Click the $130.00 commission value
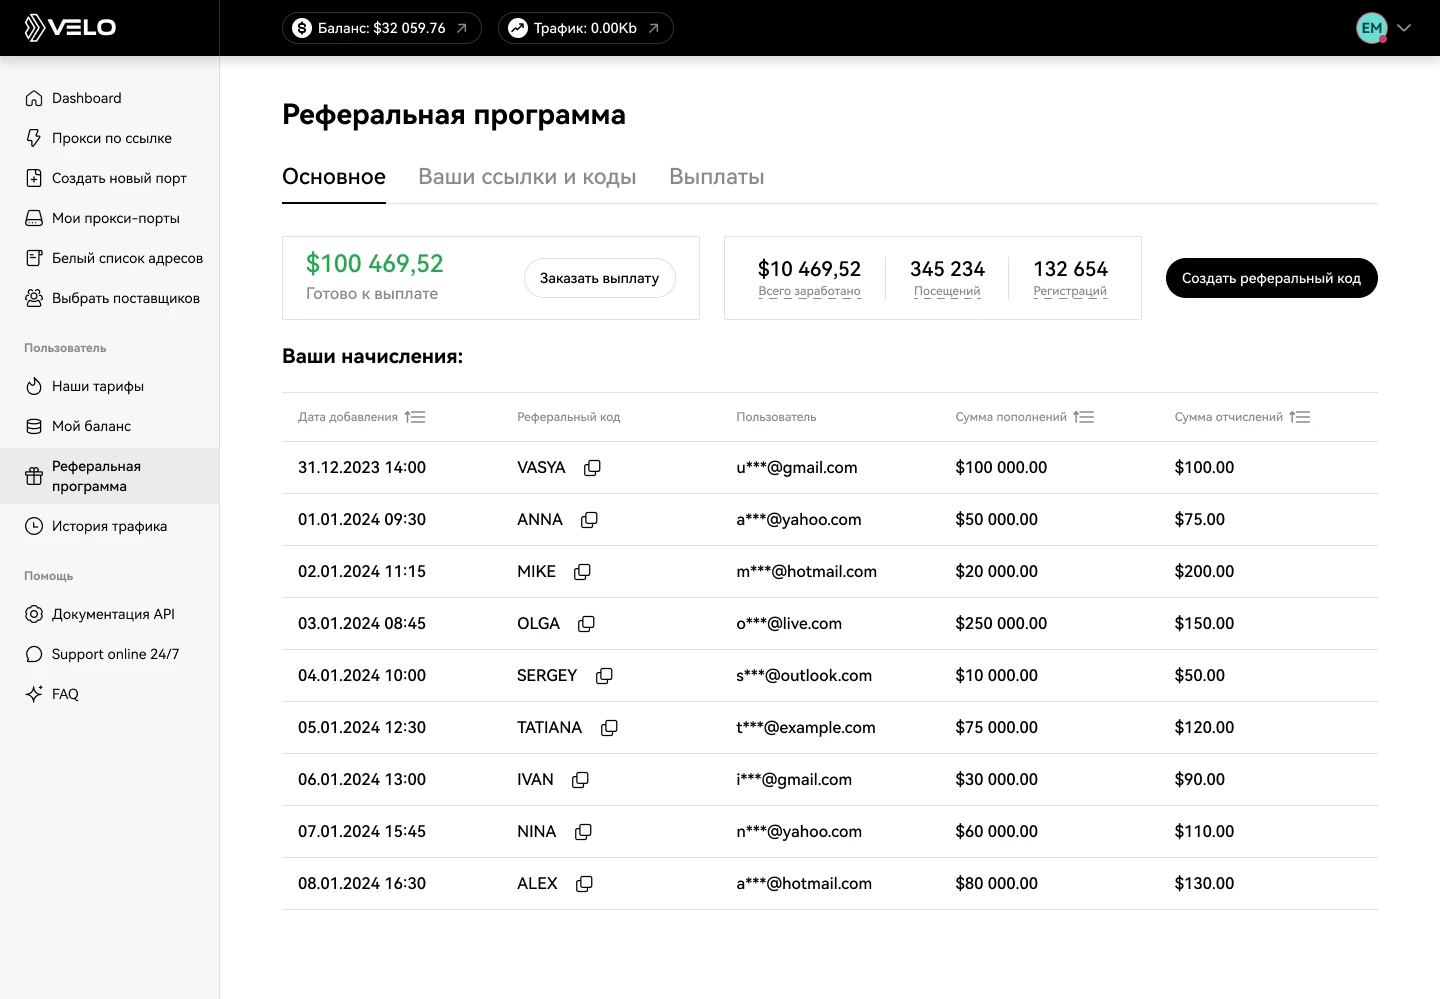The image size is (1440, 999). [1204, 884]
